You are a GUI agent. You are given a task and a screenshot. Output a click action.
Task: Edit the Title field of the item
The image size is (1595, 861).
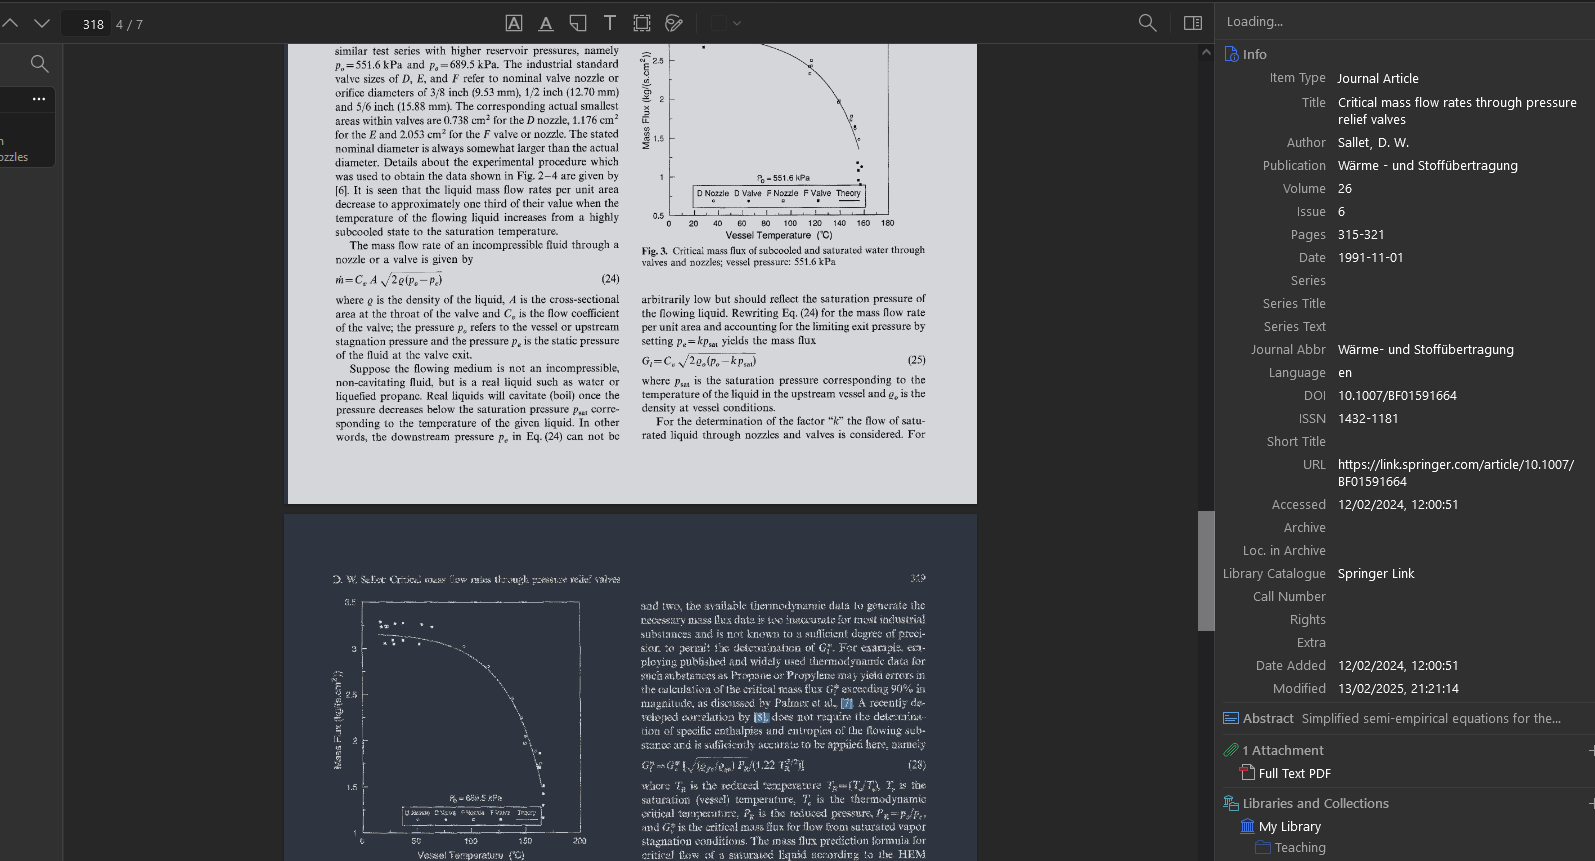pos(1457,111)
